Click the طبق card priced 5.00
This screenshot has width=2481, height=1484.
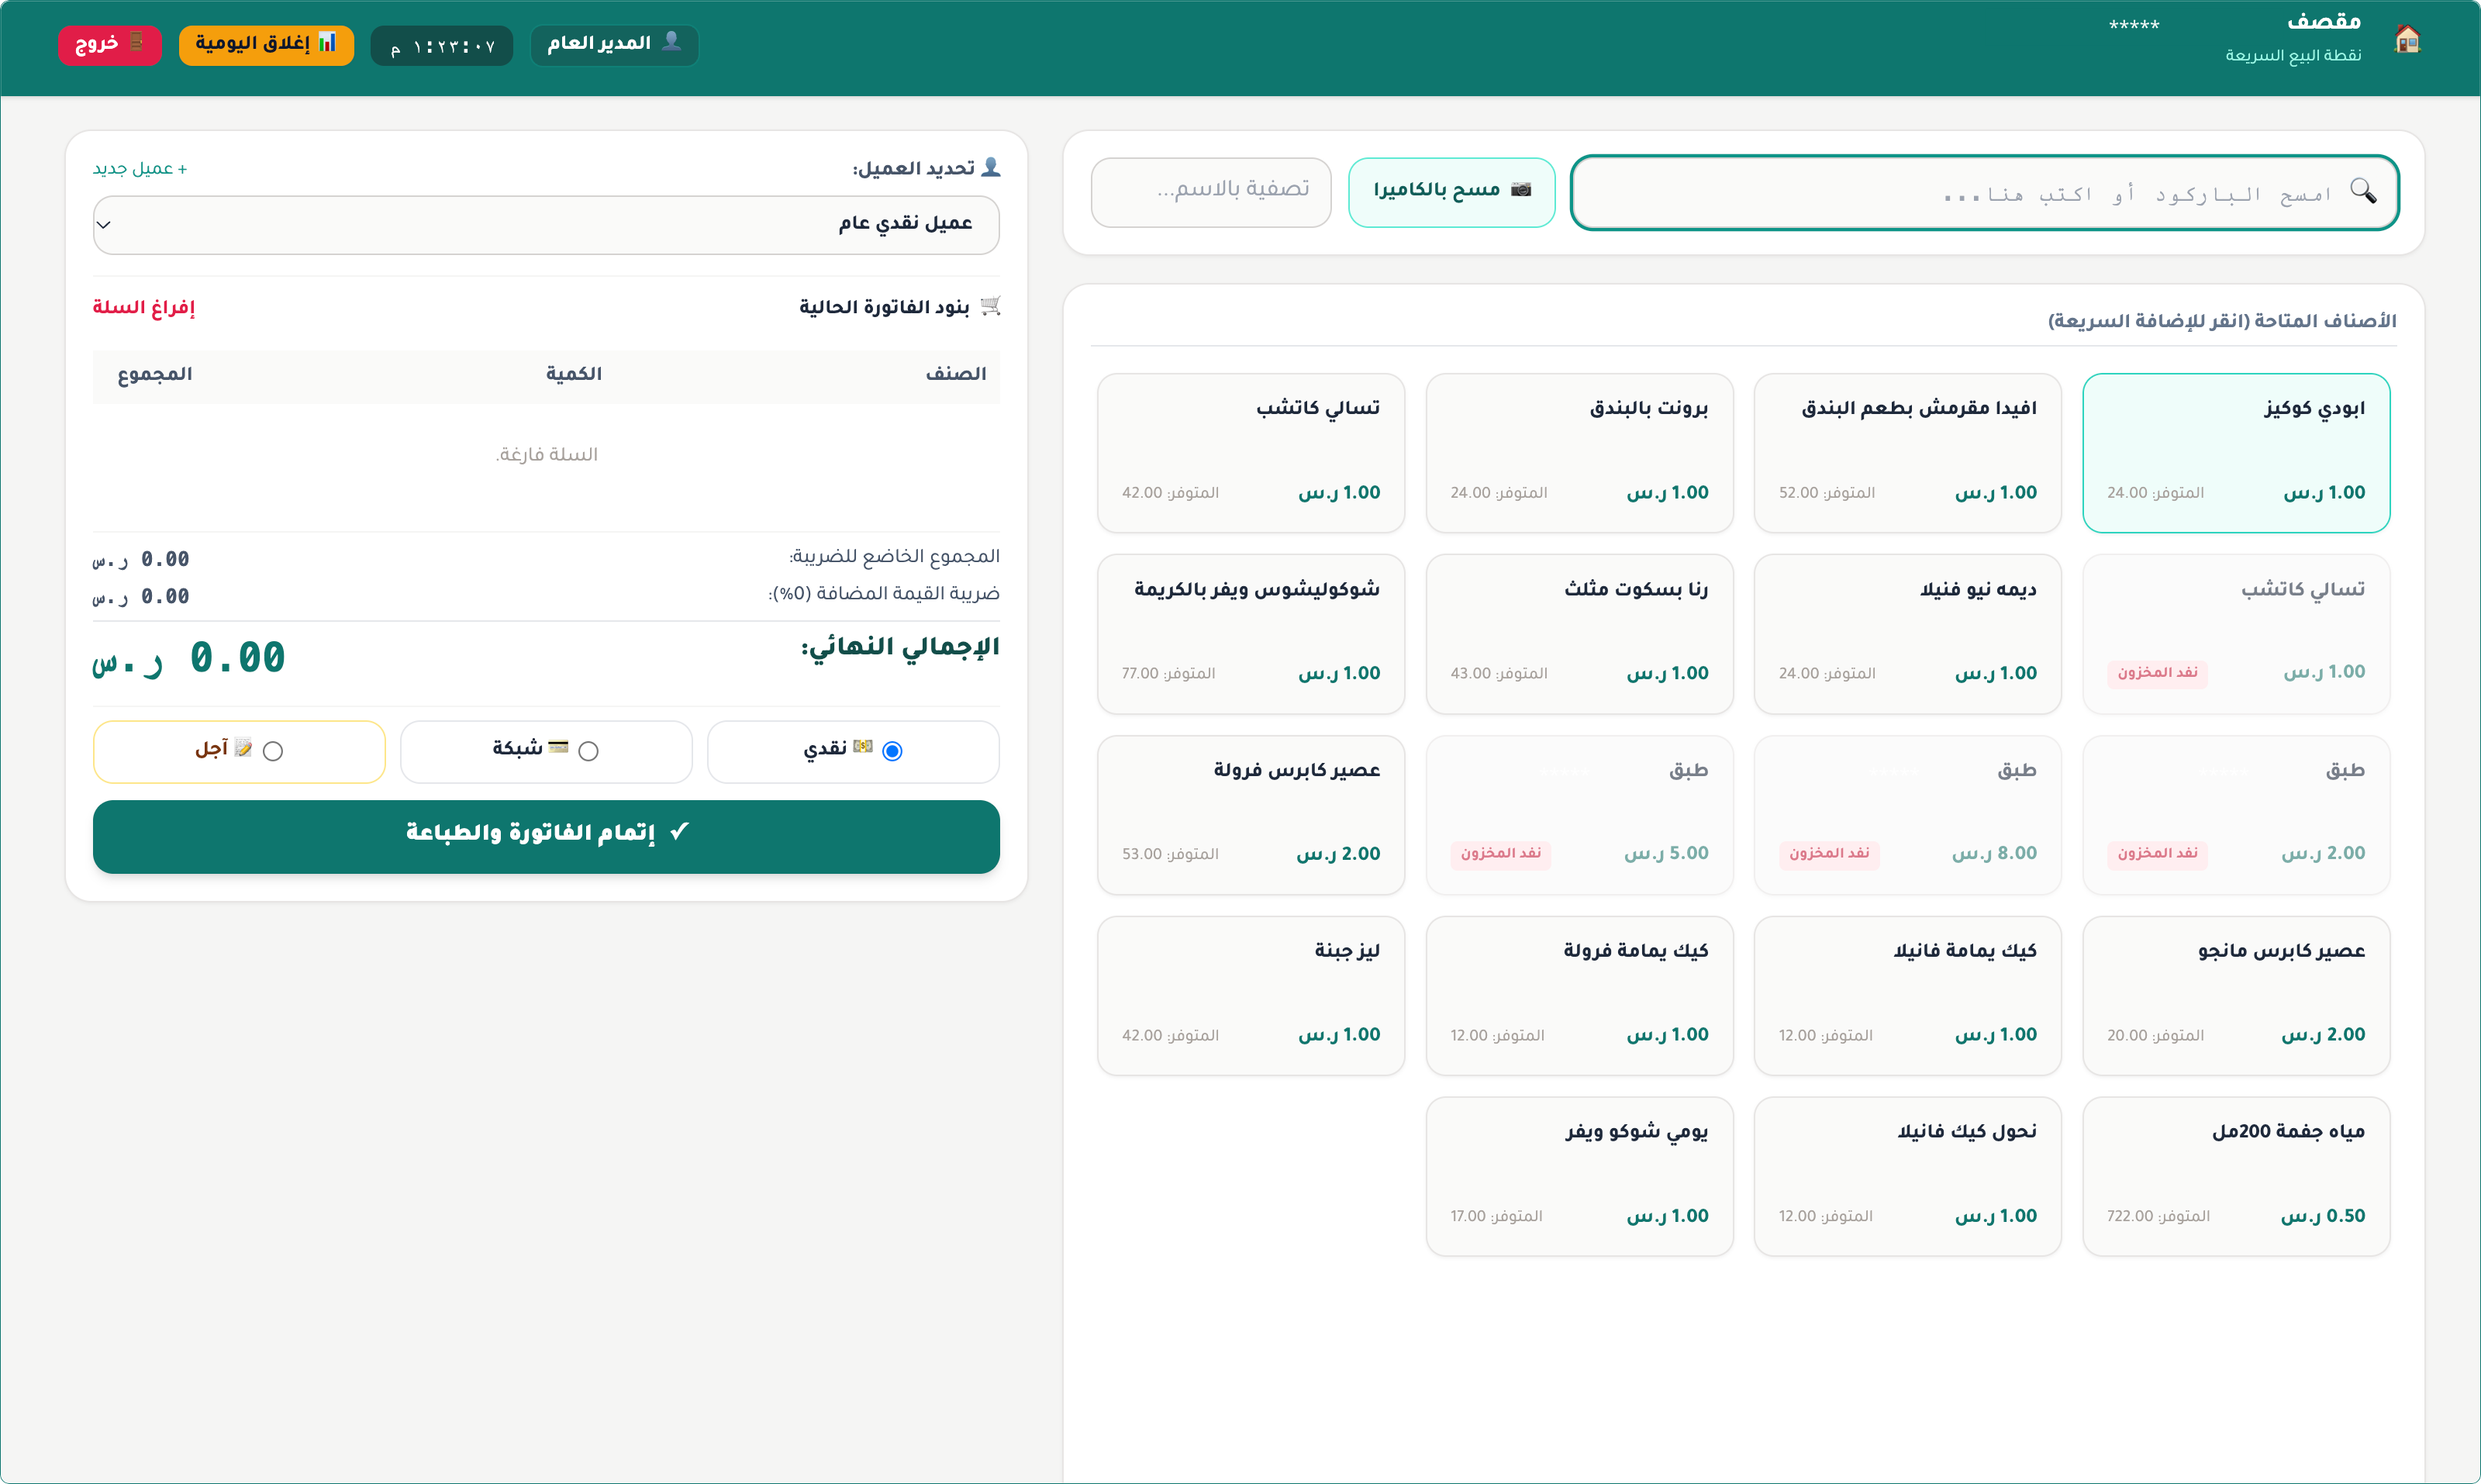click(x=1579, y=814)
